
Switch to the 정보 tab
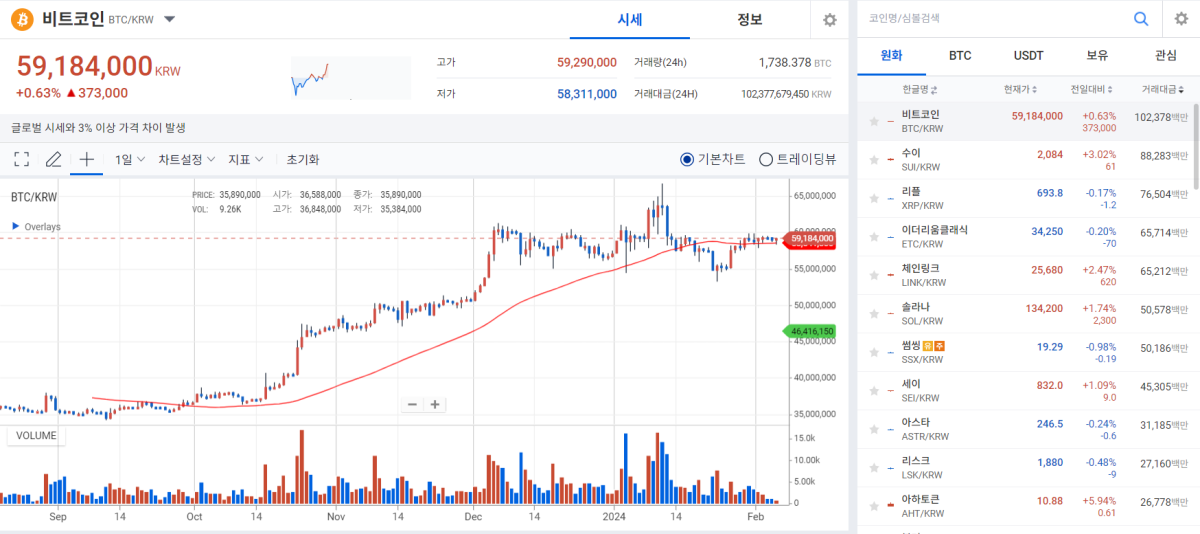click(x=750, y=20)
